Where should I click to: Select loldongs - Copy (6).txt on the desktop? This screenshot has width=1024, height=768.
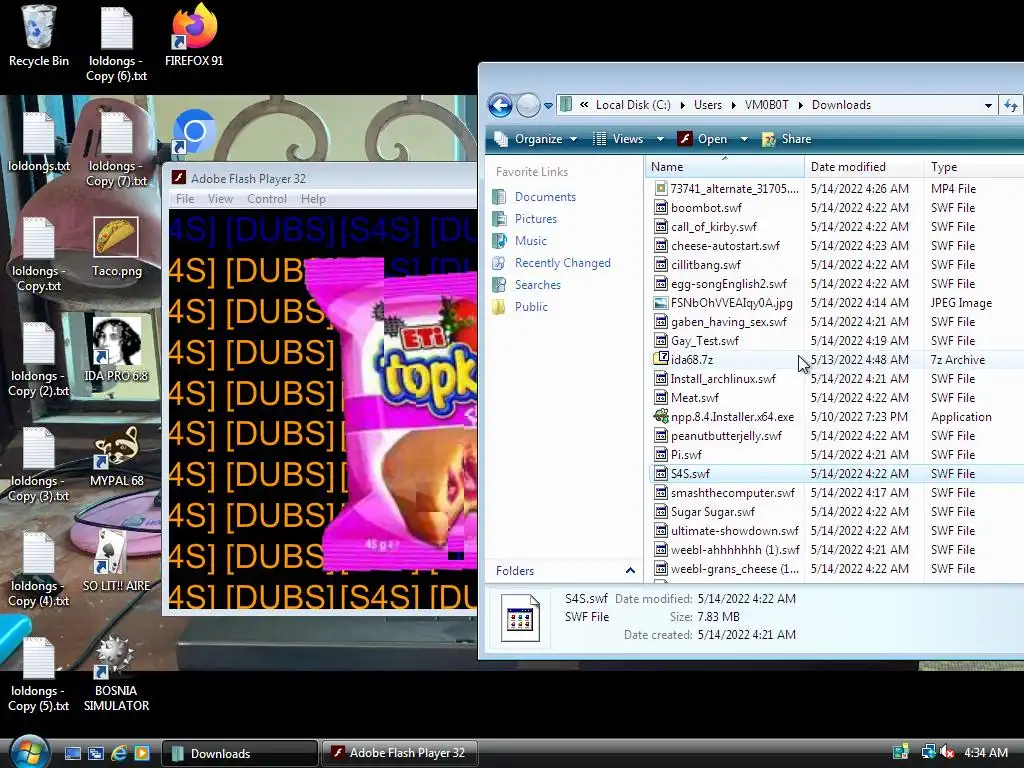116,44
